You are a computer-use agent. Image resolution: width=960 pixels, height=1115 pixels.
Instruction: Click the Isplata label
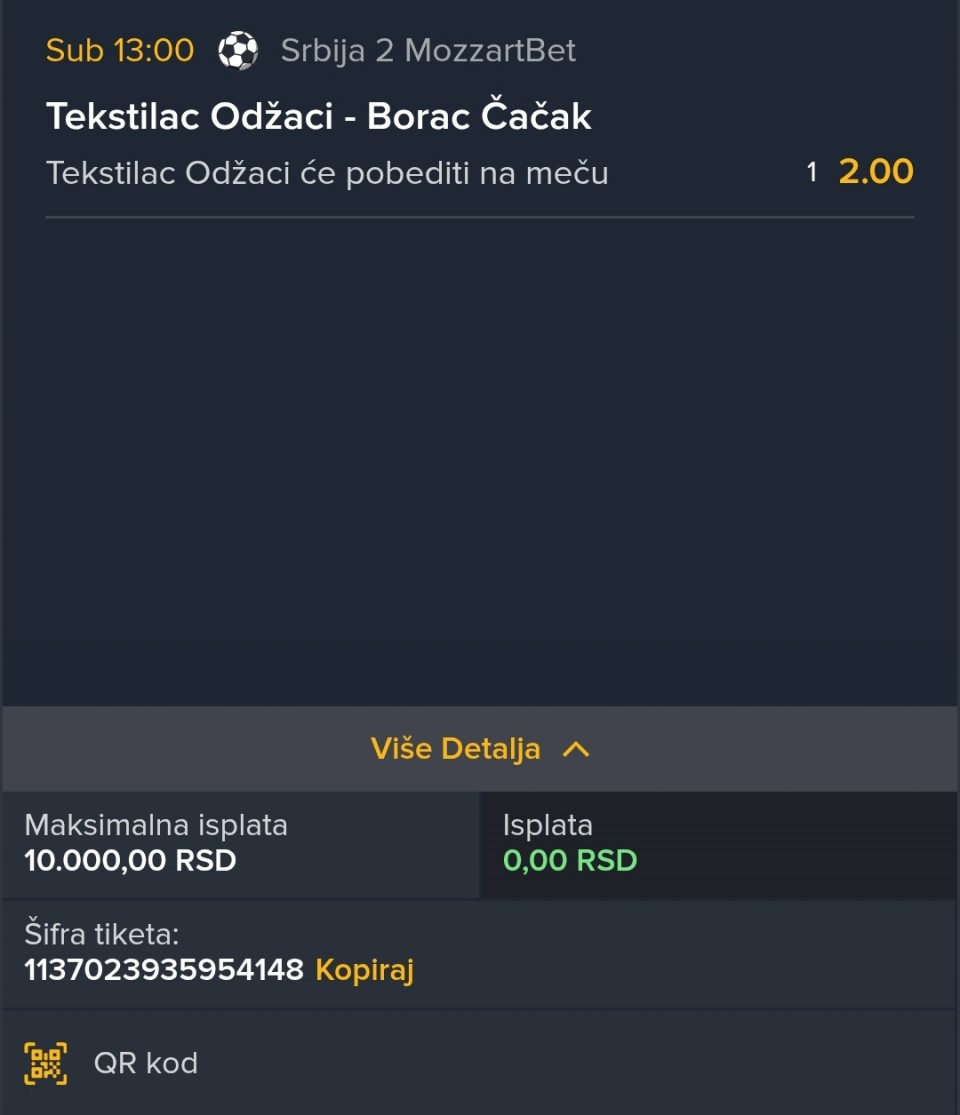coord(548,825)
